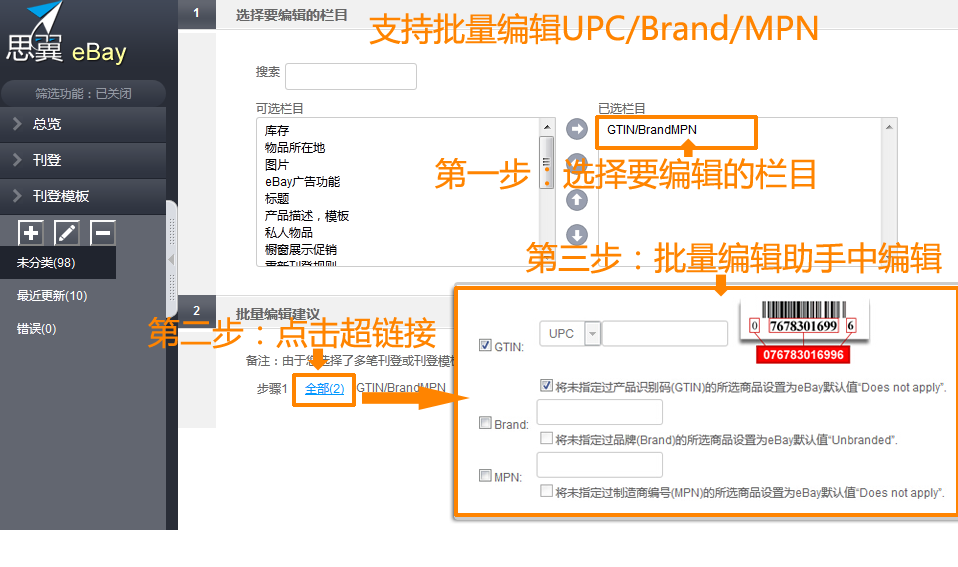Select 图片 in available columns
958x567 pixels.
click(276, 165)
